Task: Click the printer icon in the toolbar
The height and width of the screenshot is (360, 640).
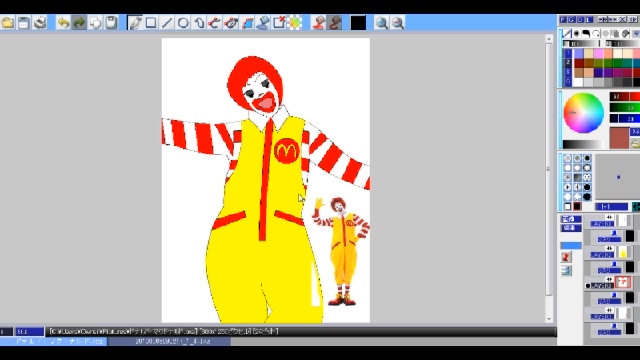Action: [40, 22]
